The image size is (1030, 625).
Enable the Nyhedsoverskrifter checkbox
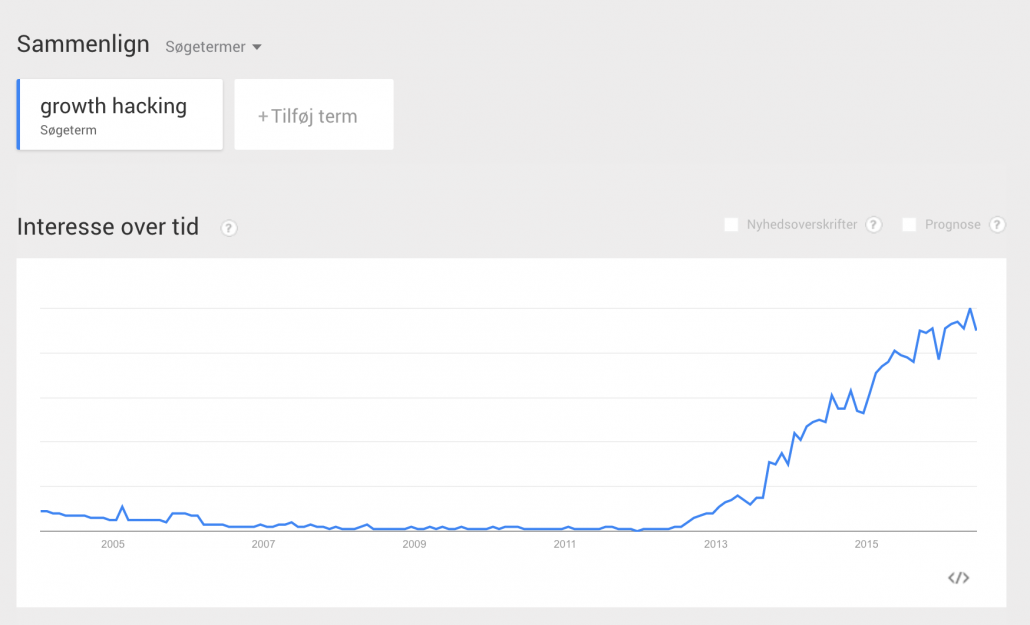point(731,225)
